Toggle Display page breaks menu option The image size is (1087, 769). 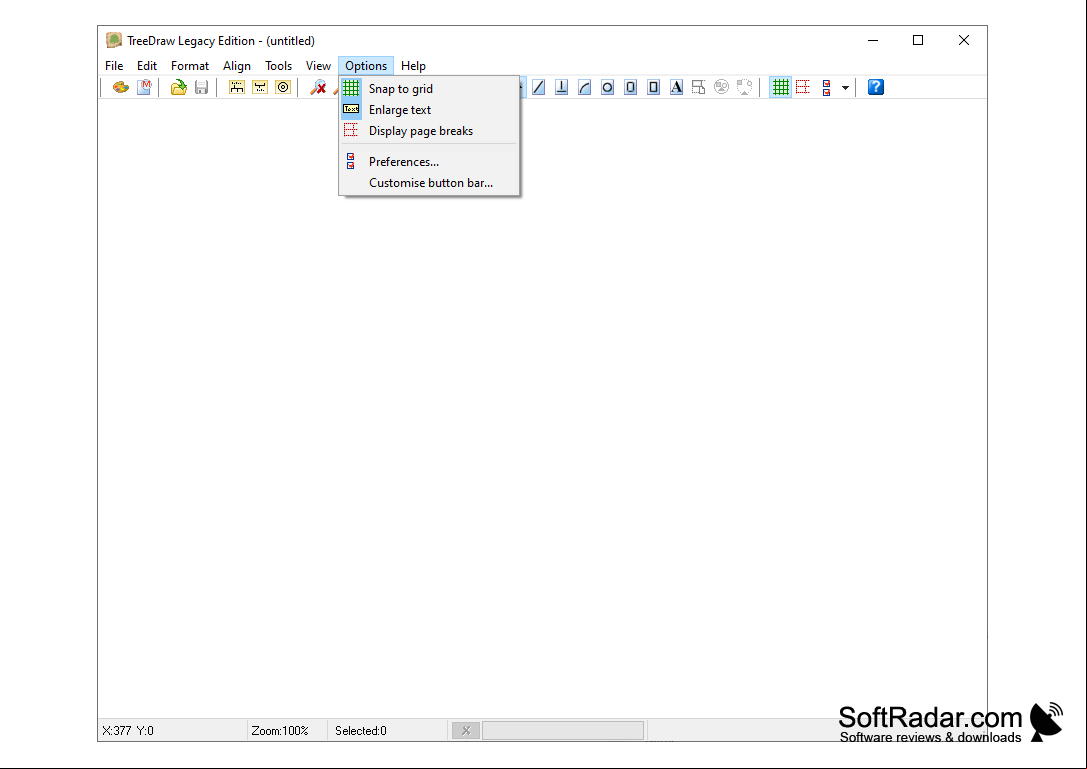[429, 131]
